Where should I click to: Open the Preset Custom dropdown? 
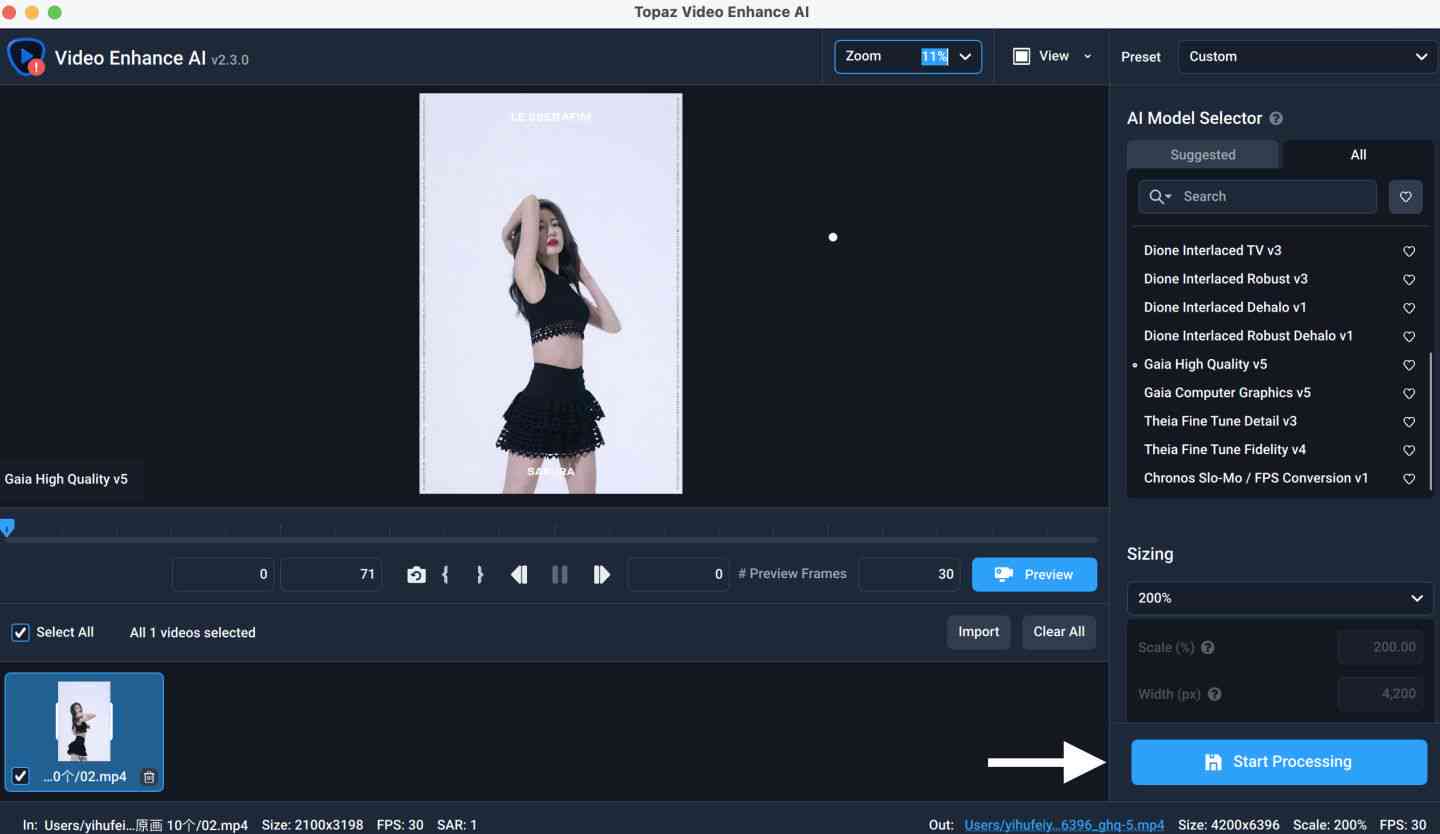click(1308, 57)
